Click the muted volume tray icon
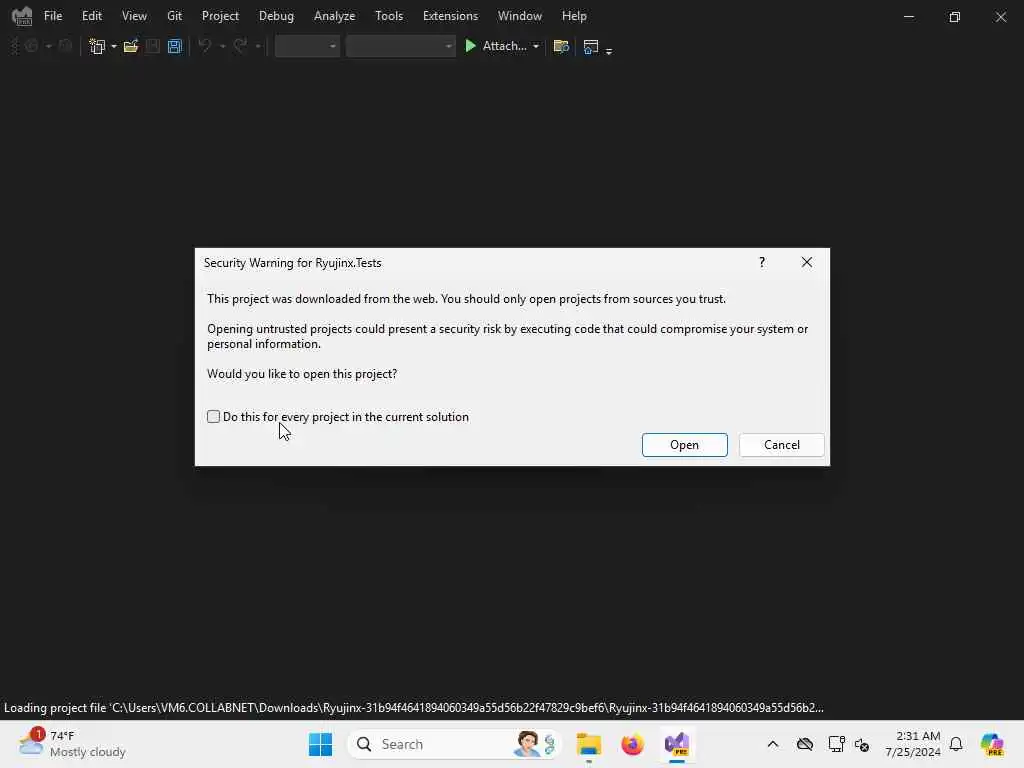 pos(861,744)
